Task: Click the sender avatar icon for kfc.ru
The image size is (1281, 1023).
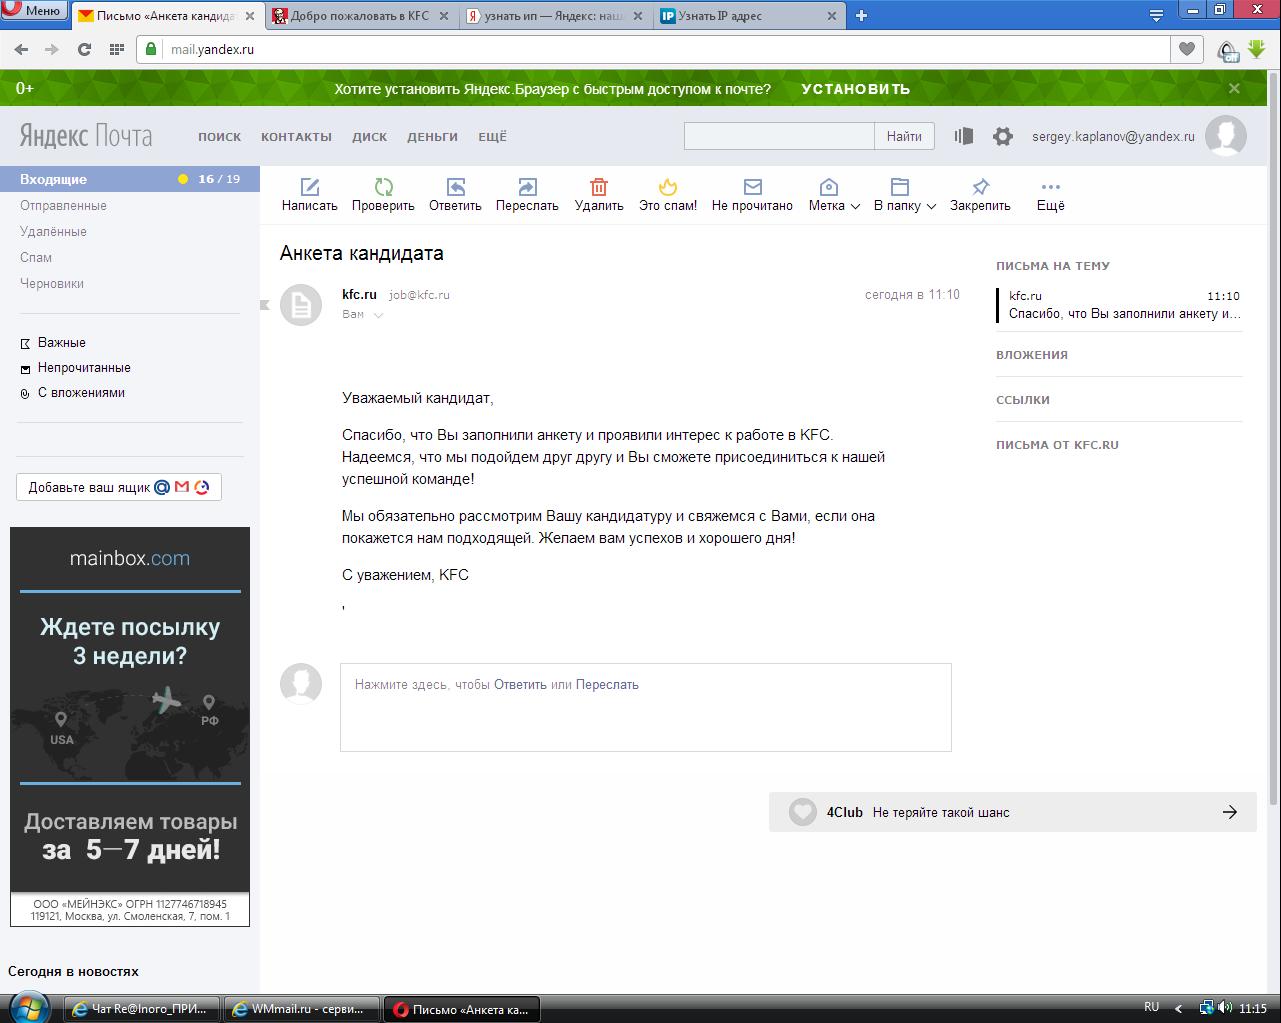Action: pos(301,305)
